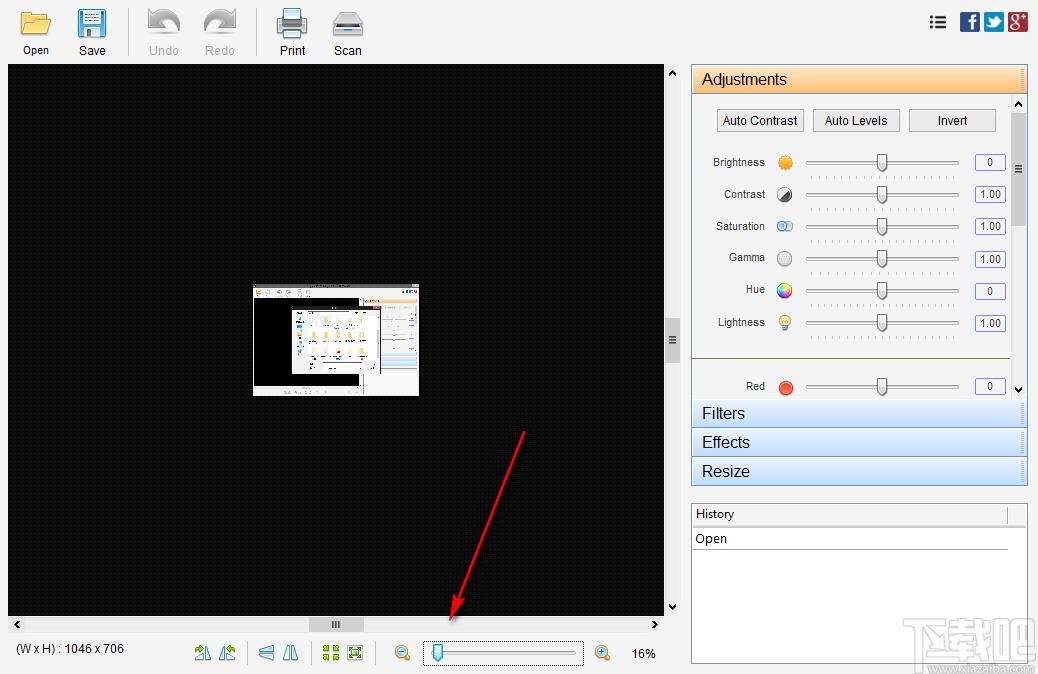Click the Contrast slider handle
Image resolution: width=1038 pixels, height=674 pixels.
pos(882,195)
